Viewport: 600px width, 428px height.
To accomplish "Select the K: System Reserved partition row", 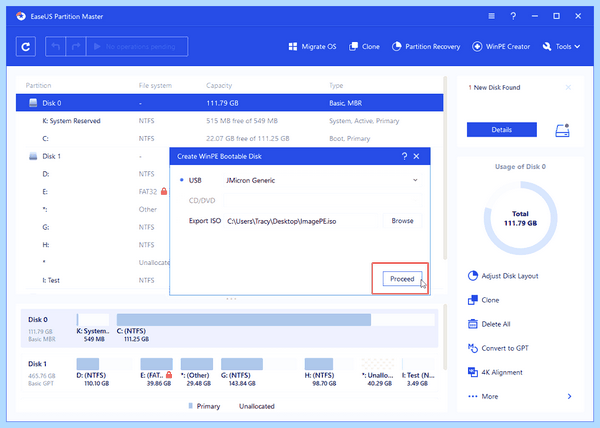I will tap(230, 121).
